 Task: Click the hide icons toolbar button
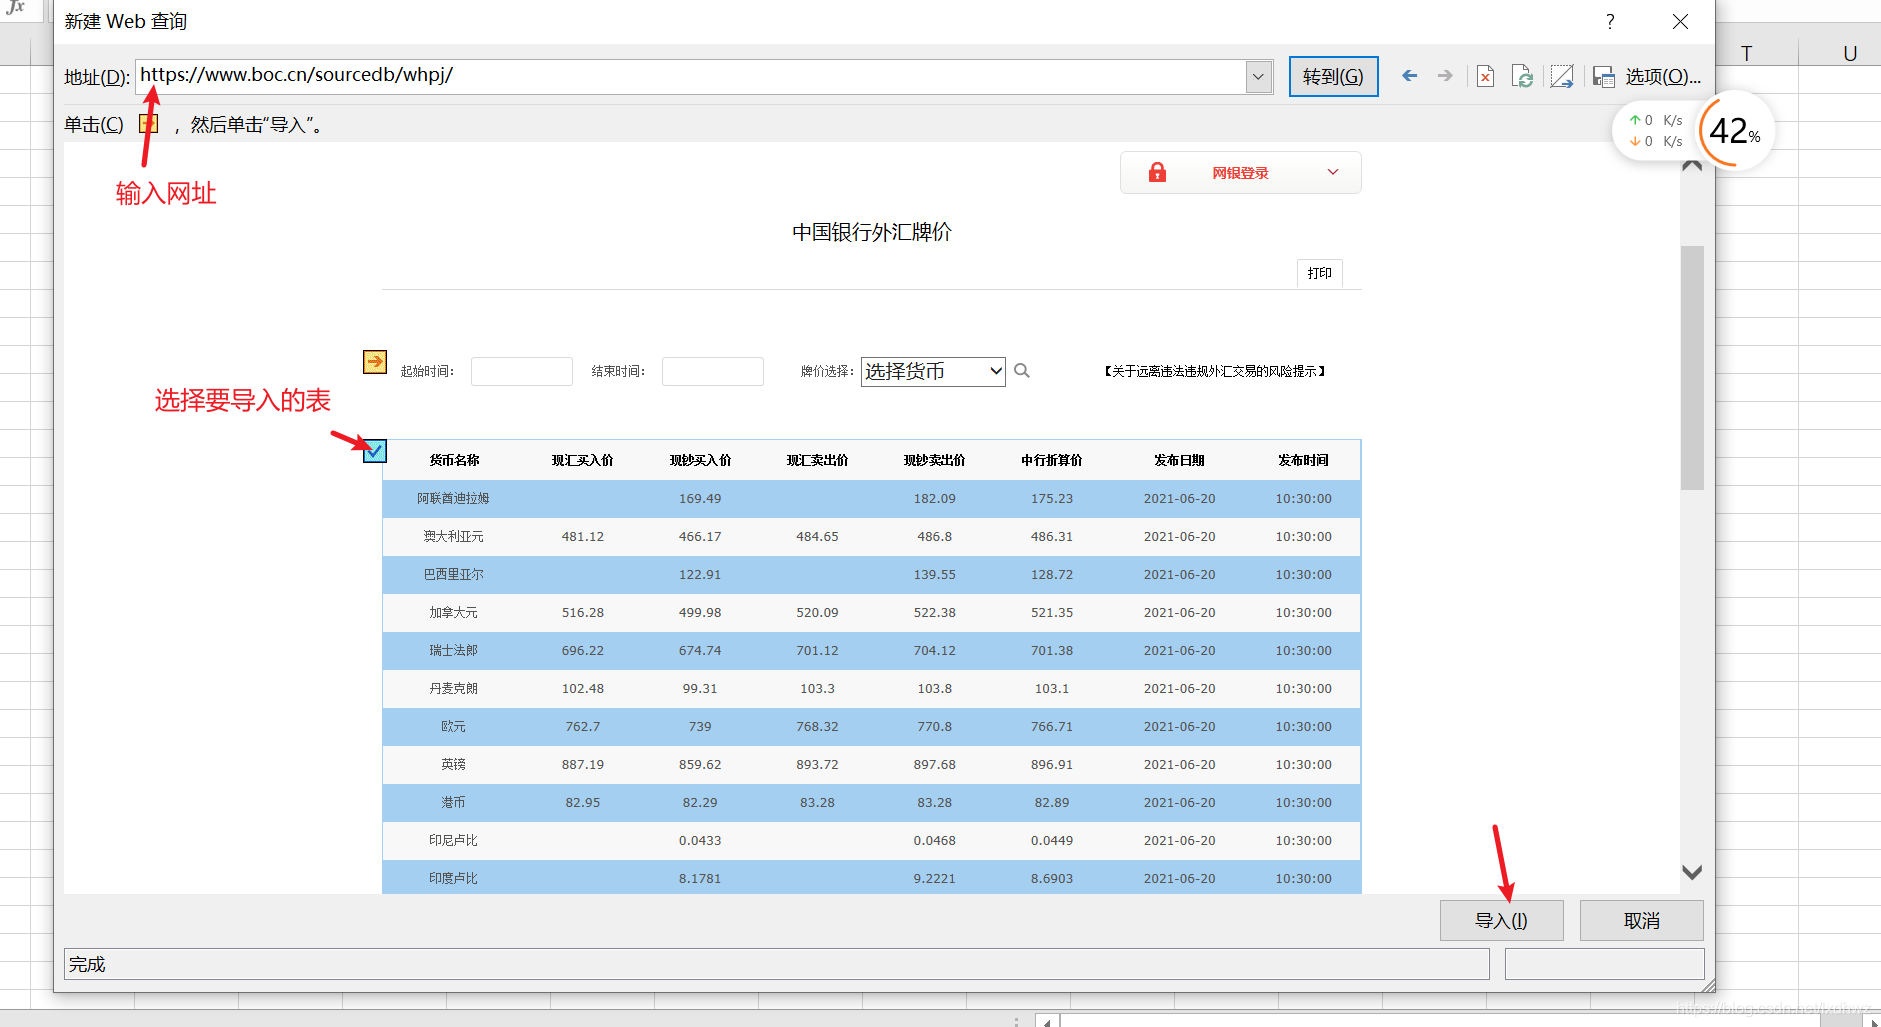coord(1562,76)
